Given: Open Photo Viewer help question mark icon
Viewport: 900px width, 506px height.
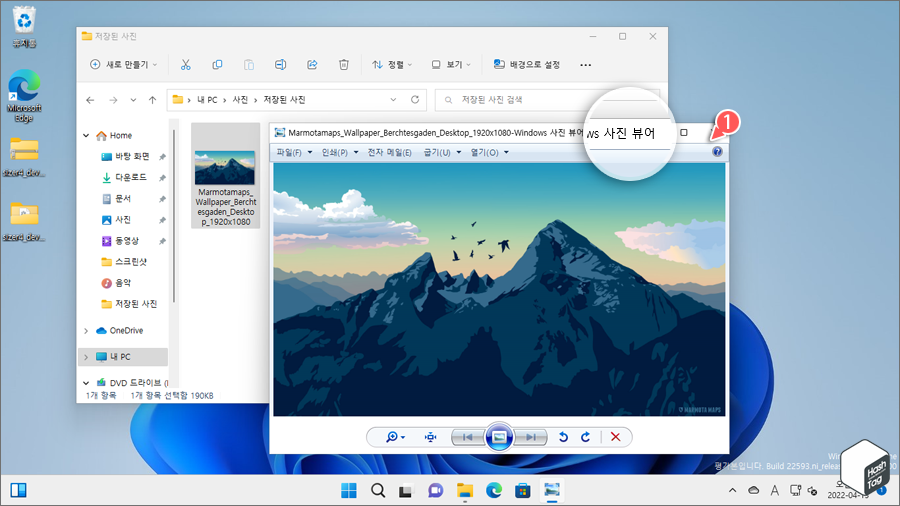Looking at the screenshot, I should click(x=717, y=152).
